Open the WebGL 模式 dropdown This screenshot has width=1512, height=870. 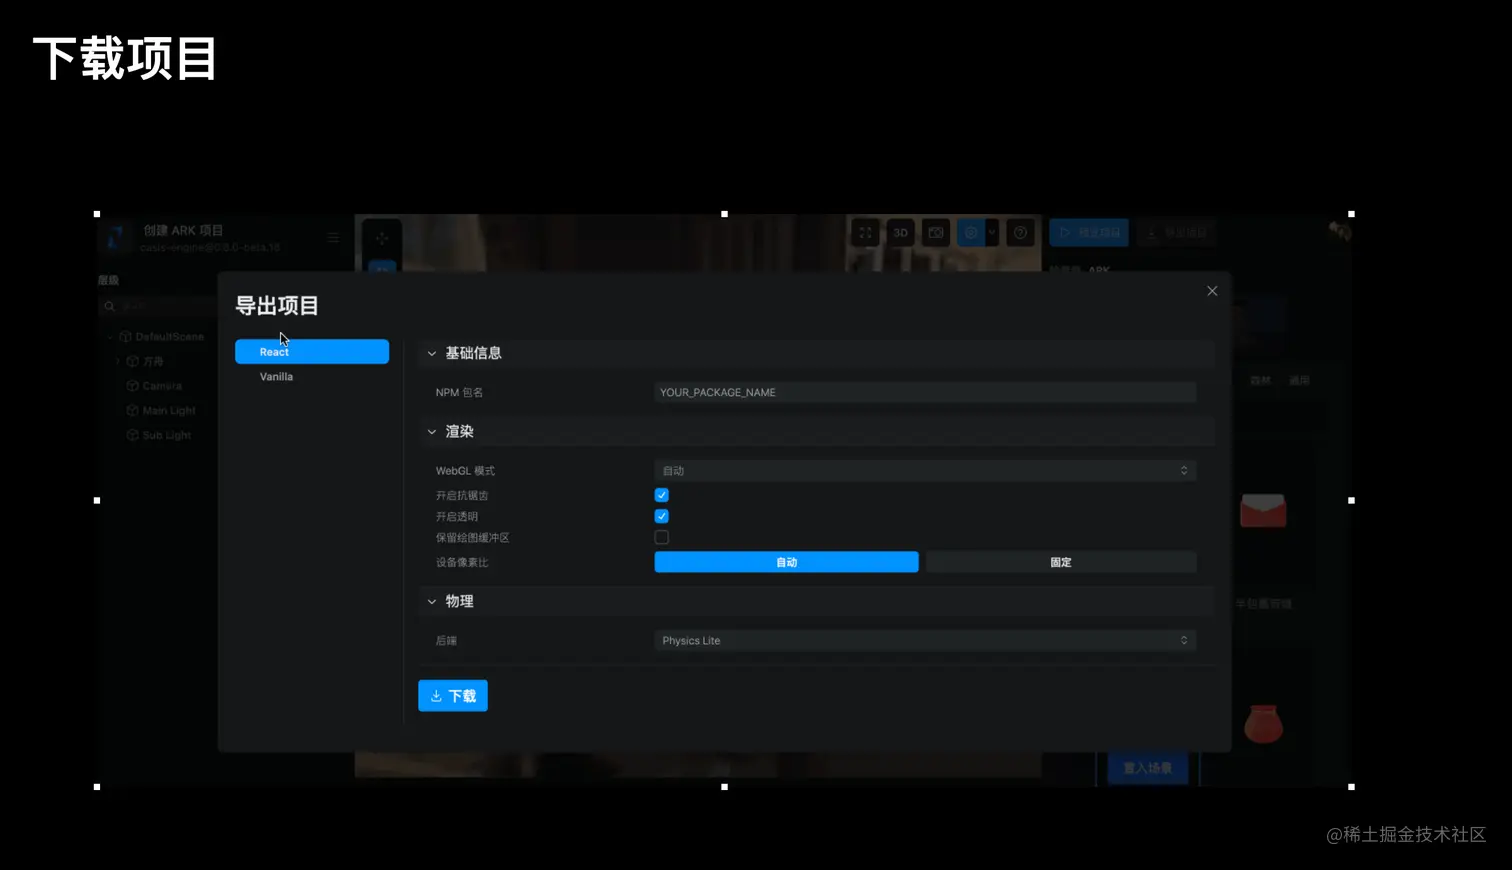point(925,471)
